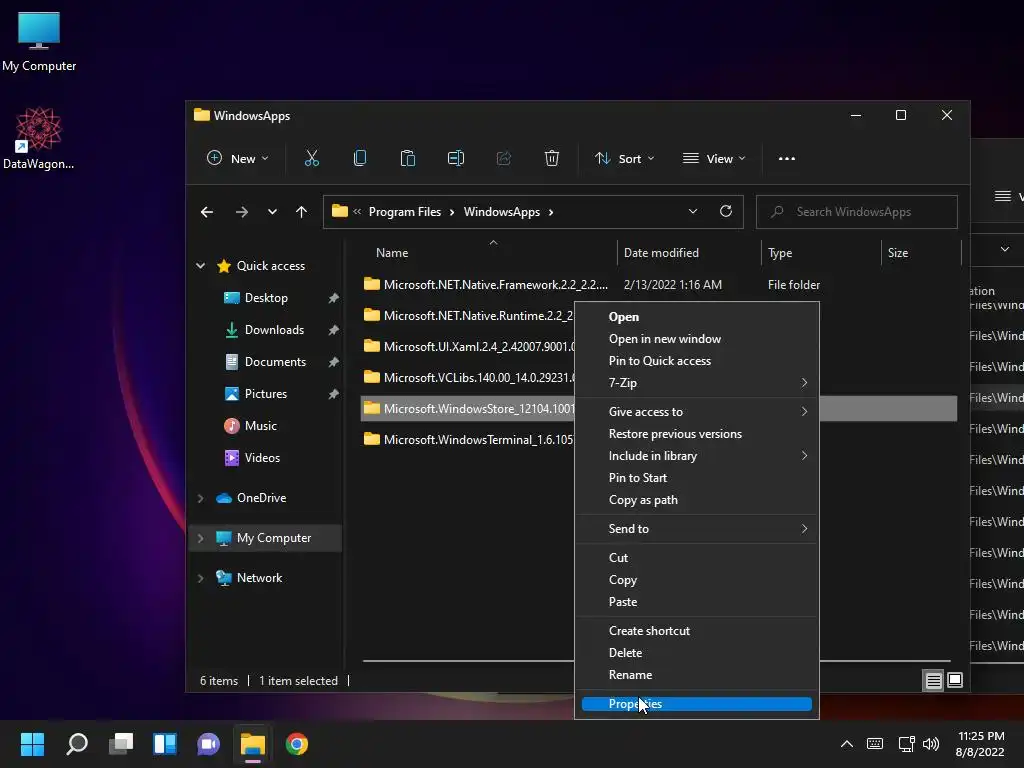
Task: Click Program Files in the address bar
Action: [x=404, y=212]
